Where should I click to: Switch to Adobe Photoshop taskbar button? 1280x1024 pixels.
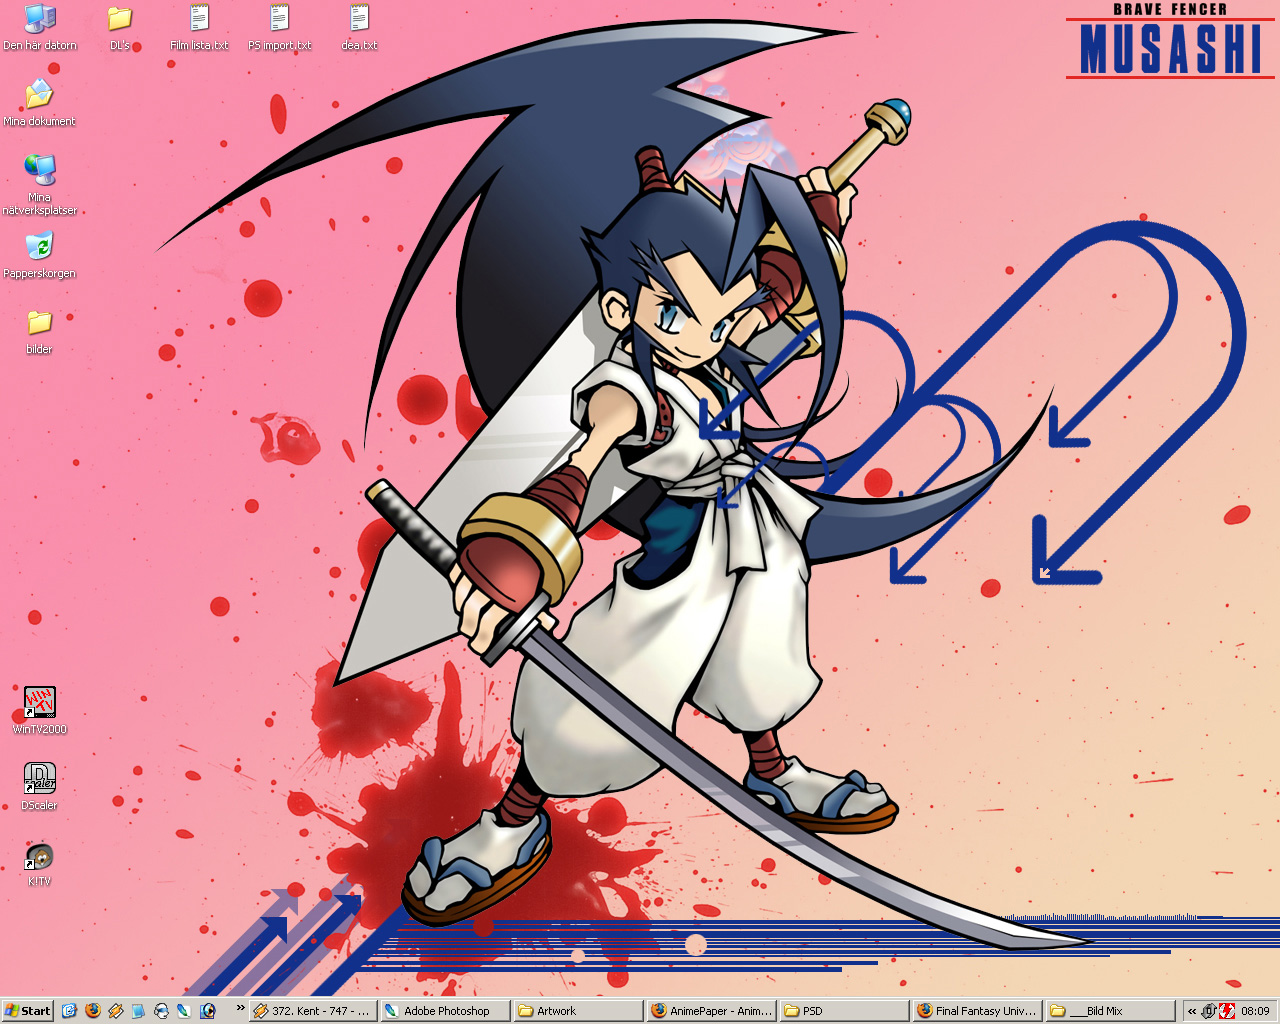(x=445, y=1011)
